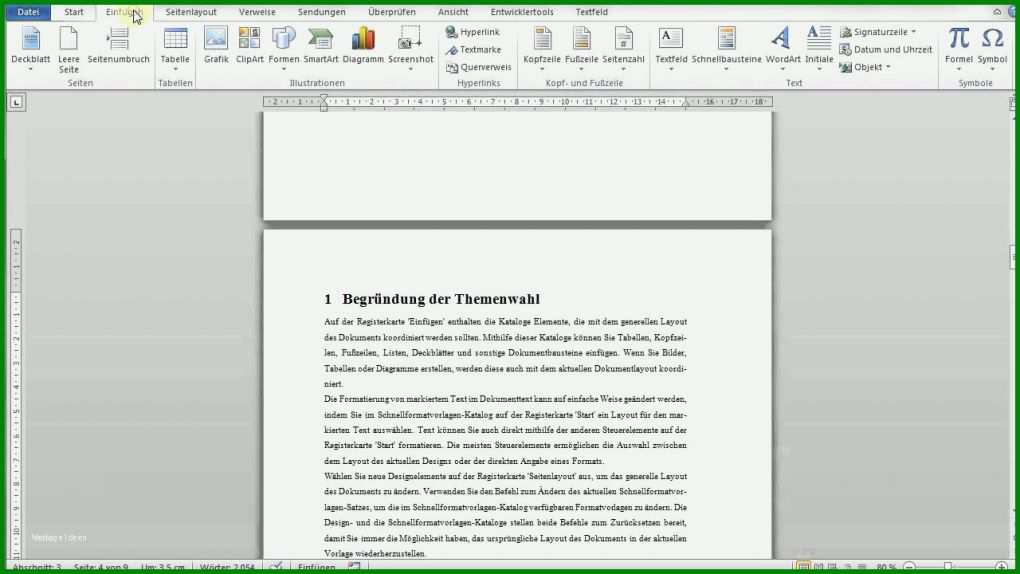Expand the Formen dropdown arrow
The image size is (1020, 574).
pyautogui.click(x=284, y=69)
